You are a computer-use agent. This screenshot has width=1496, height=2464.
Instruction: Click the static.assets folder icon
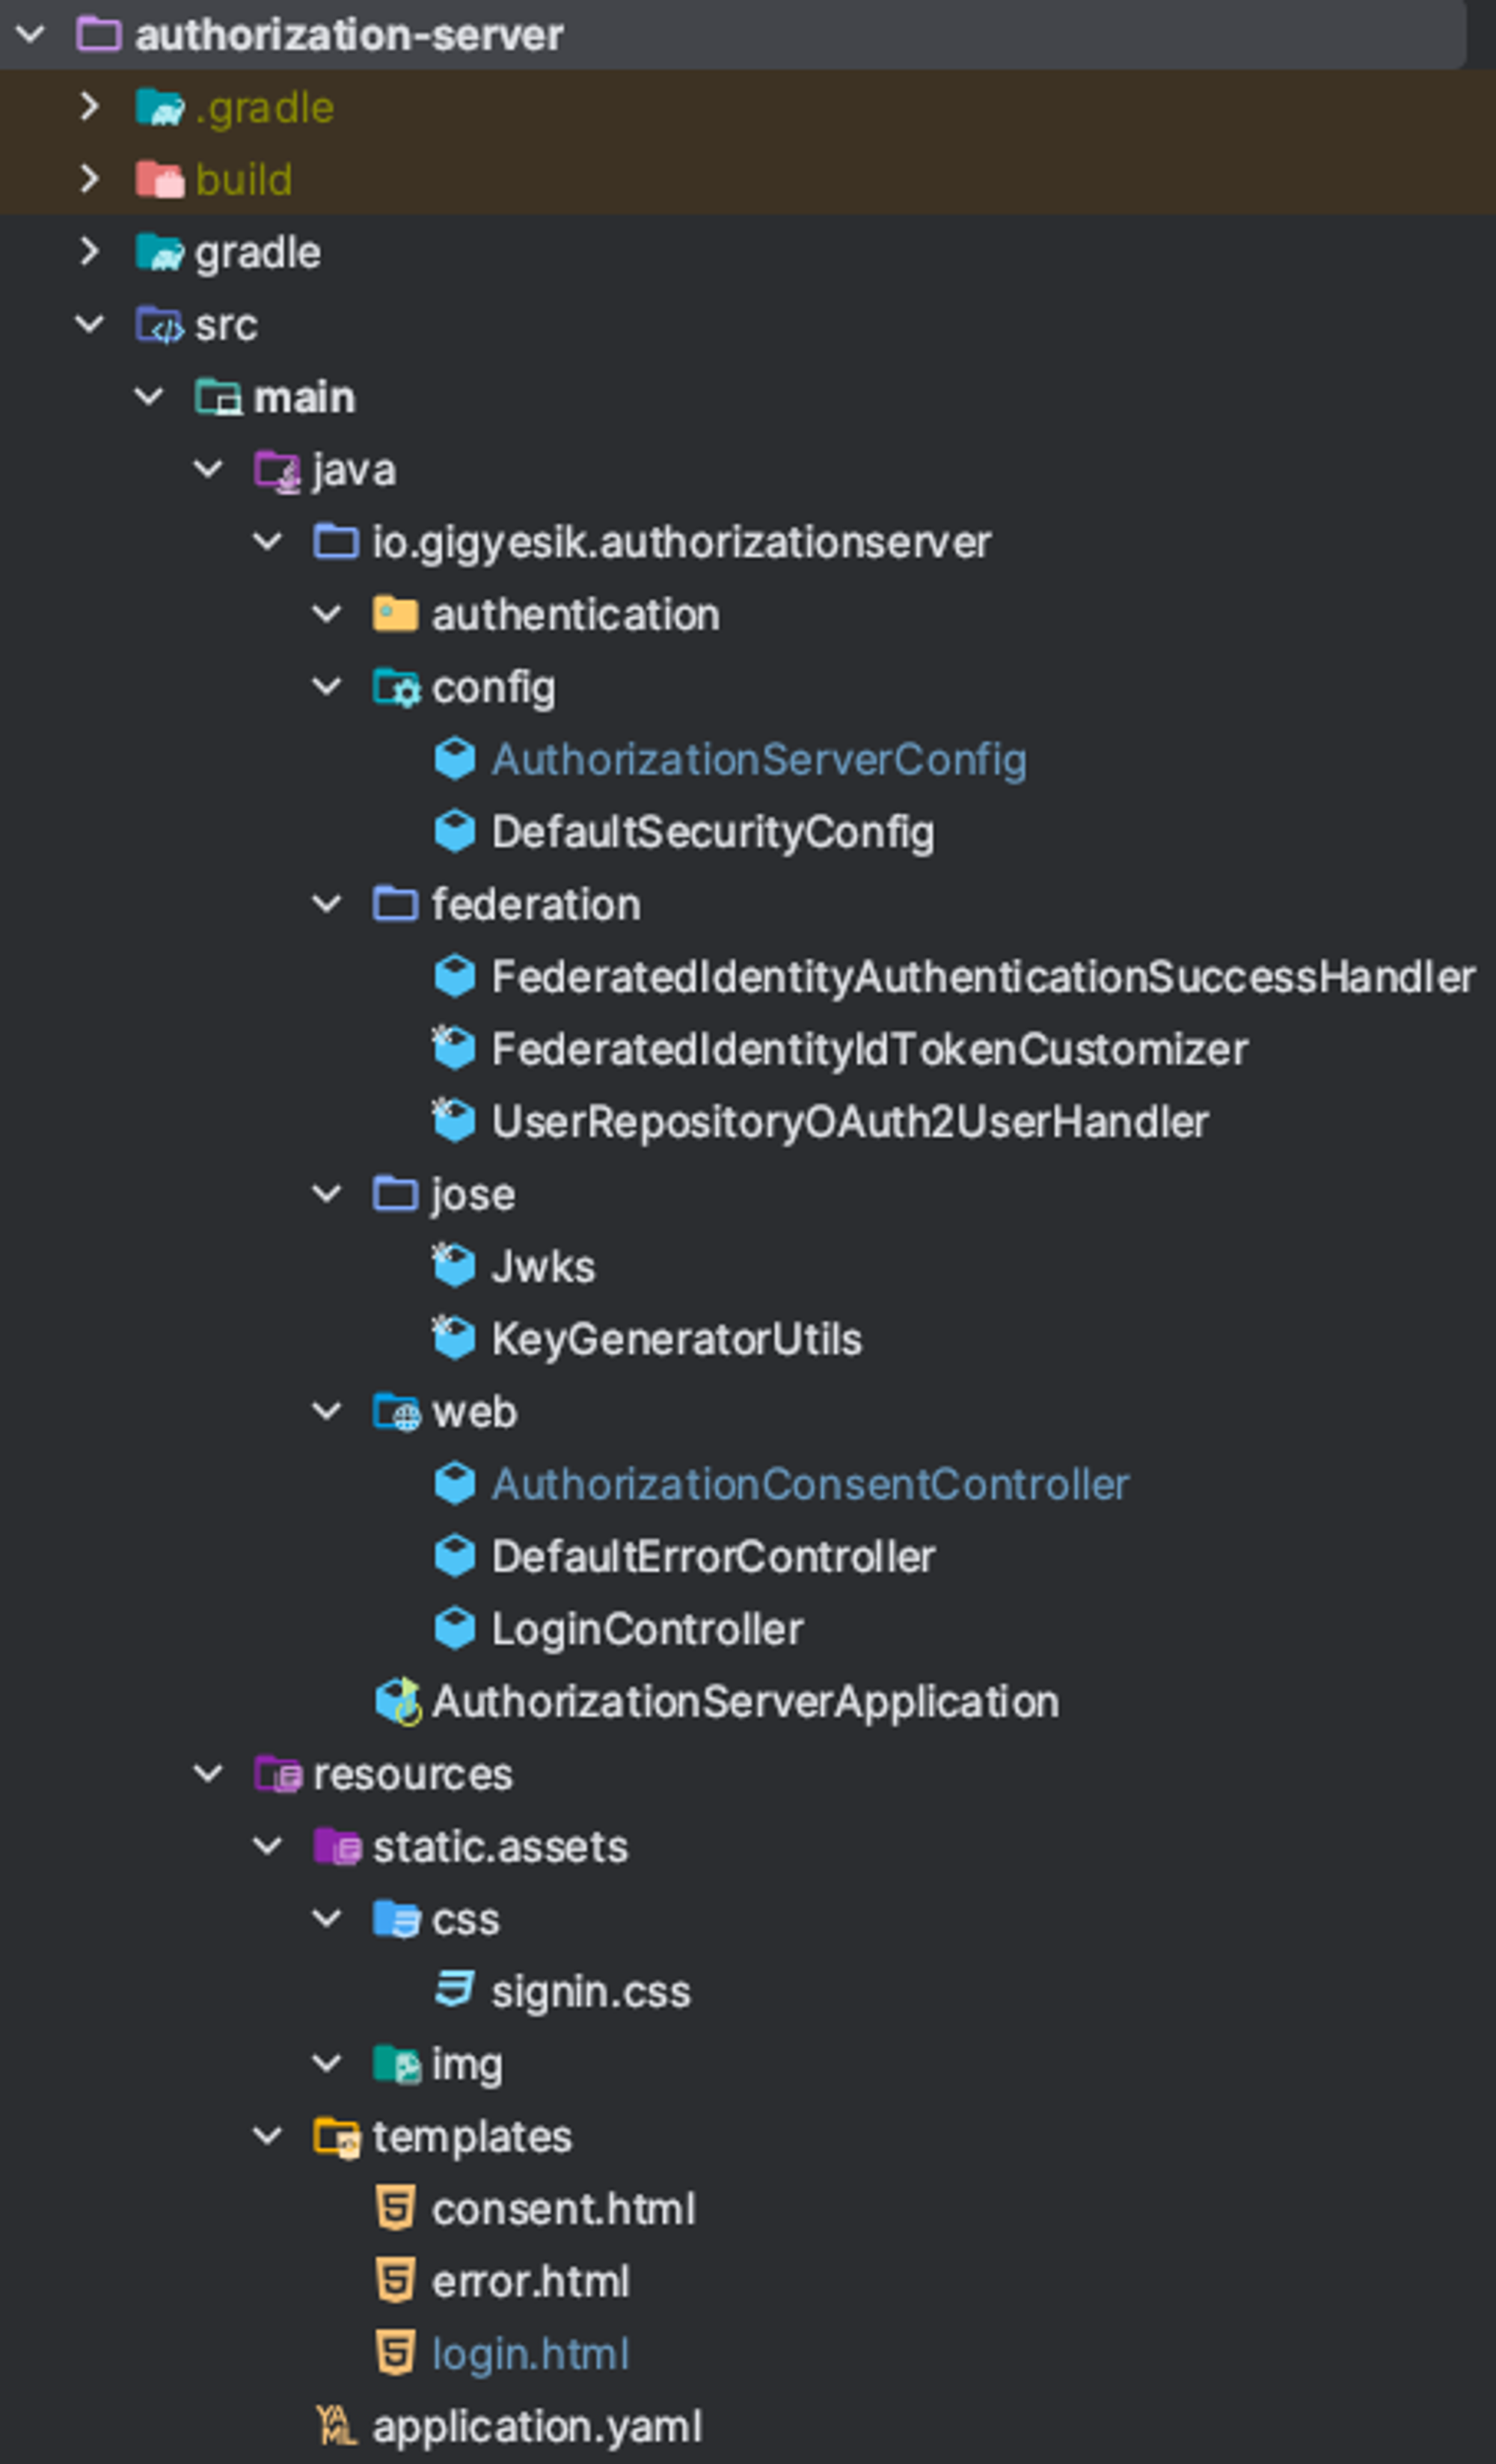pyautogui.click(x=336, y=1847)
